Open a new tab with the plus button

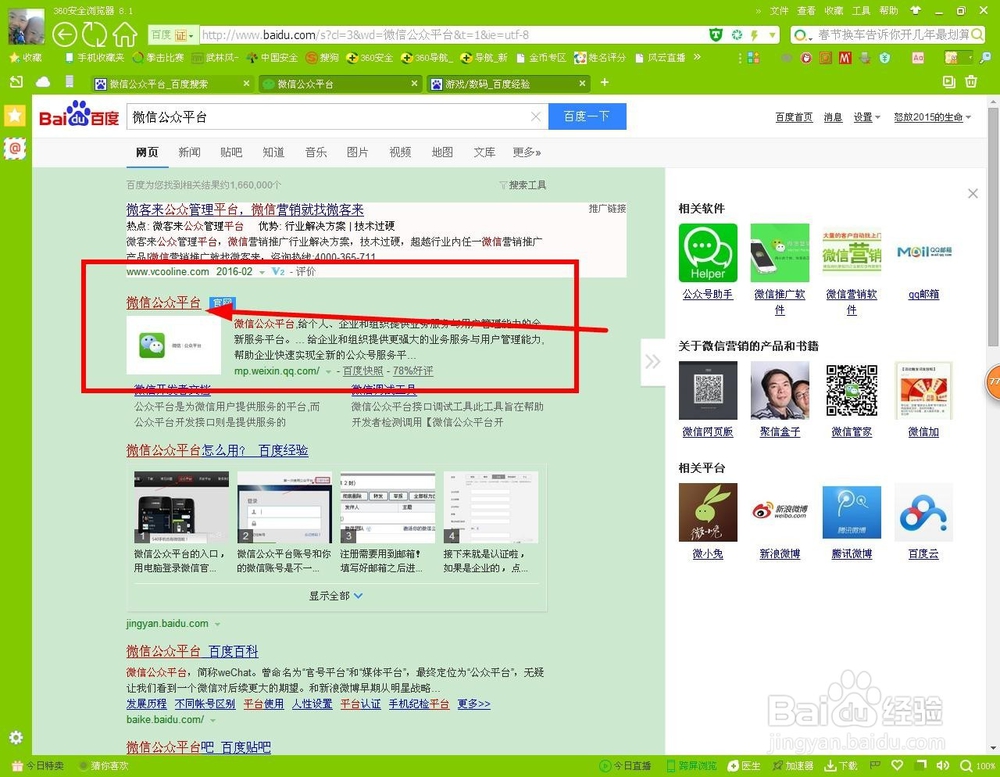[x=605, y=82]
